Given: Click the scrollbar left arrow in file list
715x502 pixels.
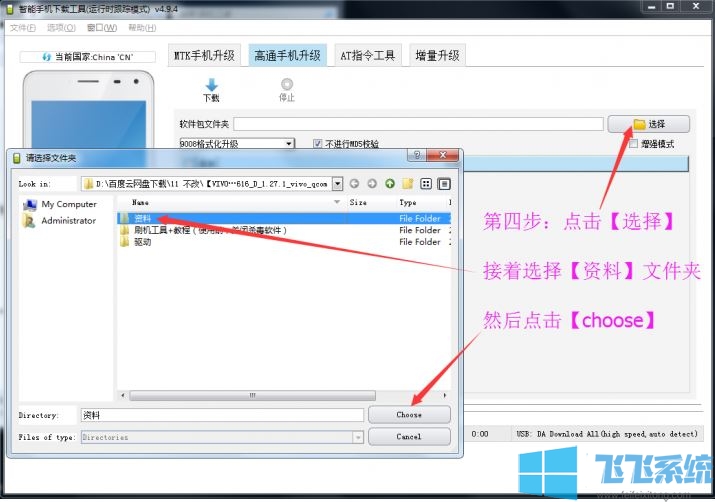Looking at the screenshot, I should [x=123, y=395].
